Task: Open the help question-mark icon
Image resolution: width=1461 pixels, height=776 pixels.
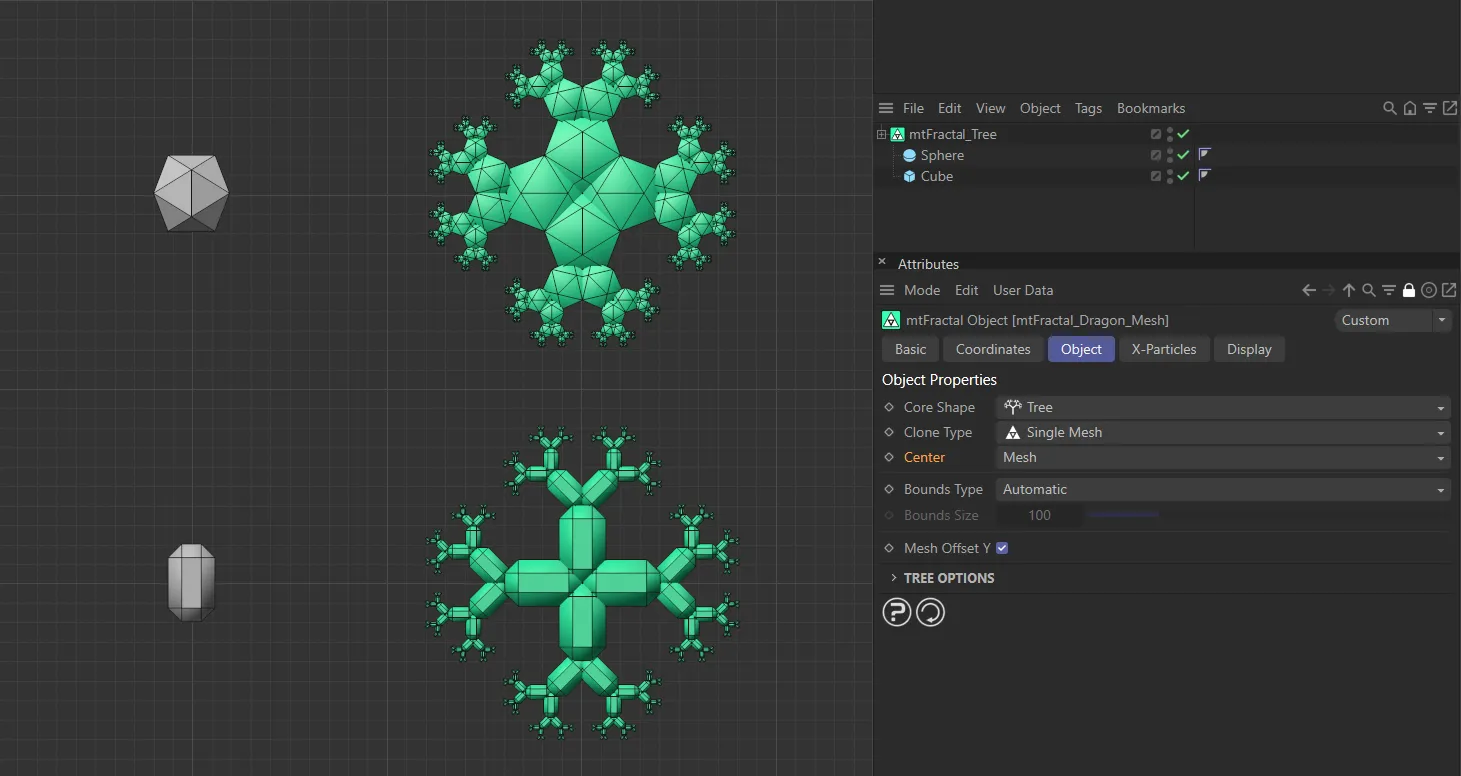Action: point(896,611)
